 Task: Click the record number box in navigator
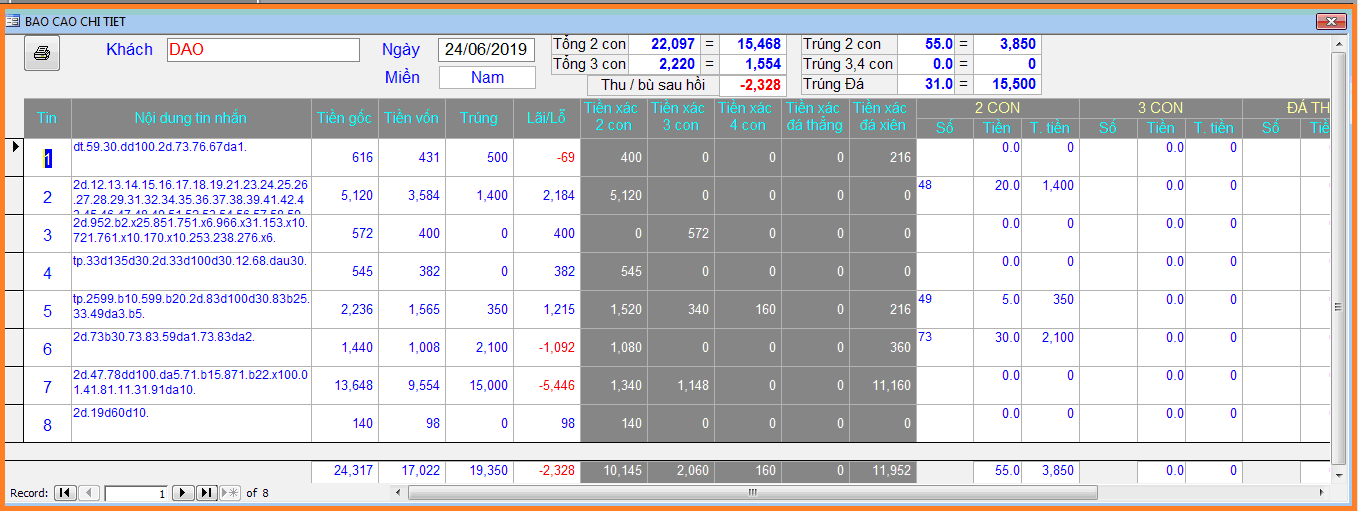135,493
